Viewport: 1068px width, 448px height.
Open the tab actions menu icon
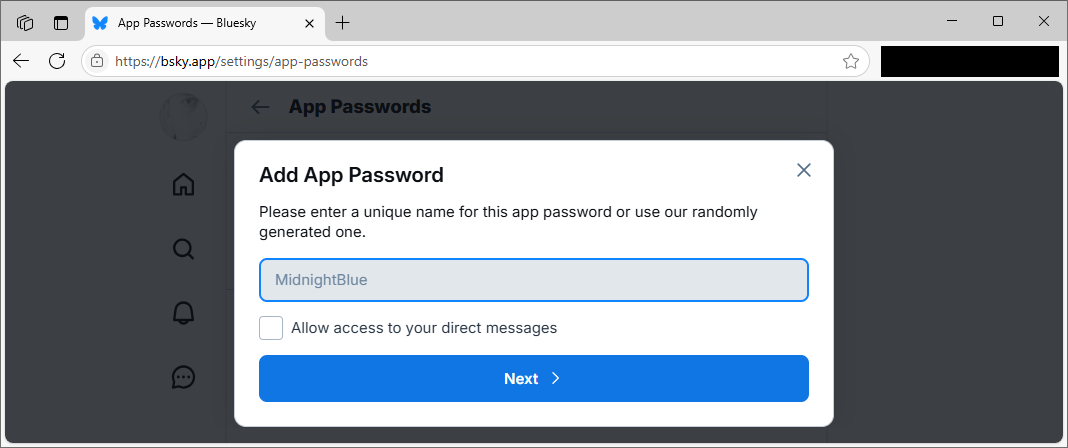(x=61, y=23)
